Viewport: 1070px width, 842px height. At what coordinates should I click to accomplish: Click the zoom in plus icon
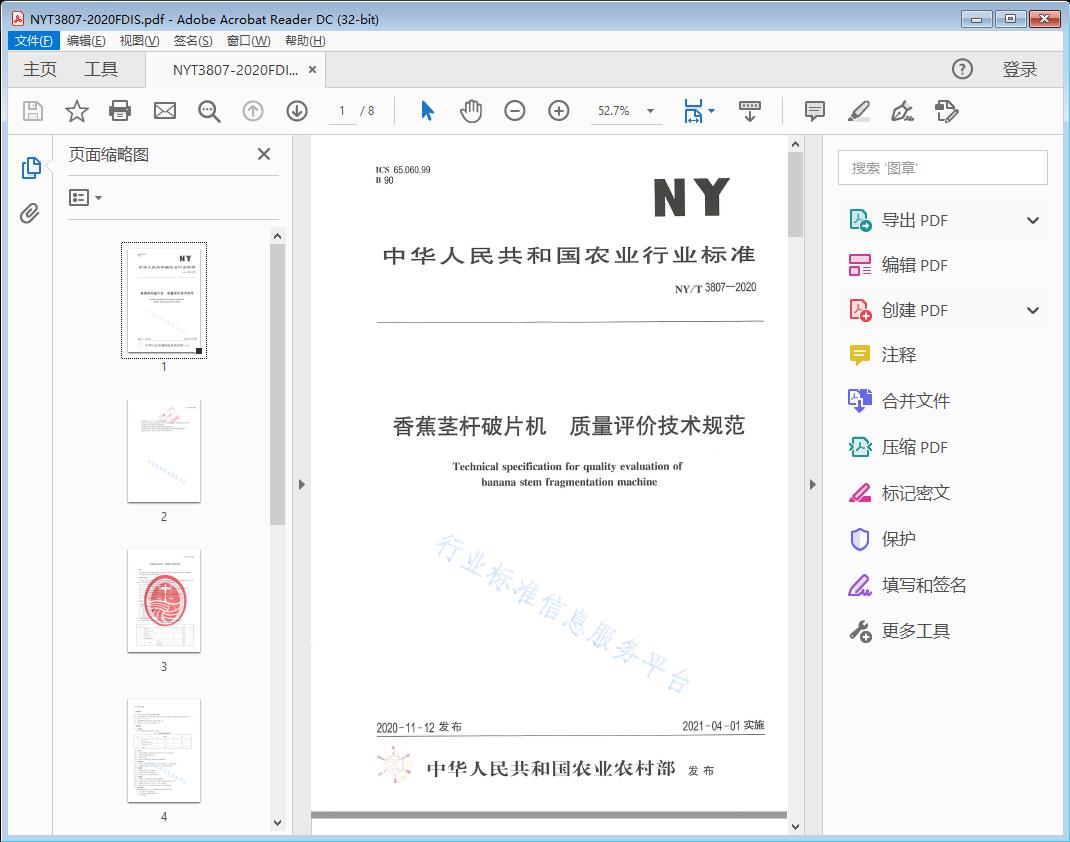559,111
